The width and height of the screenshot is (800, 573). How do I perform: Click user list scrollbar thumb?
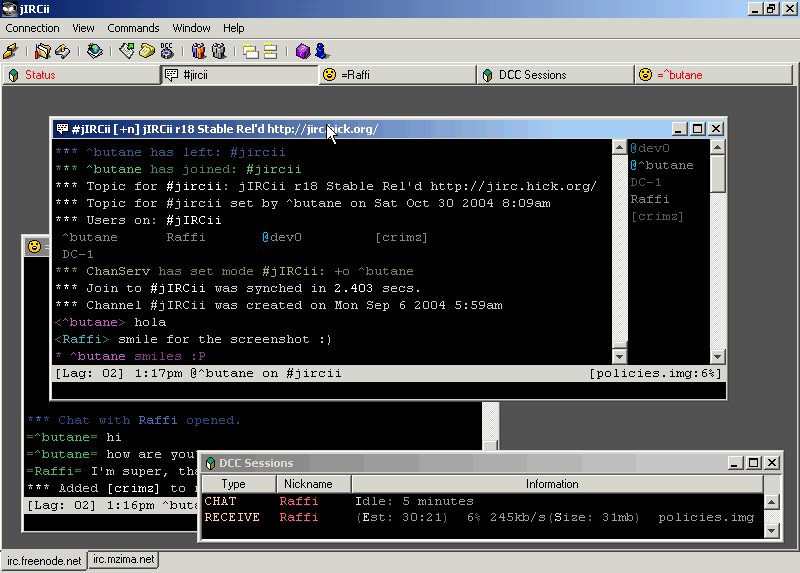717,174
